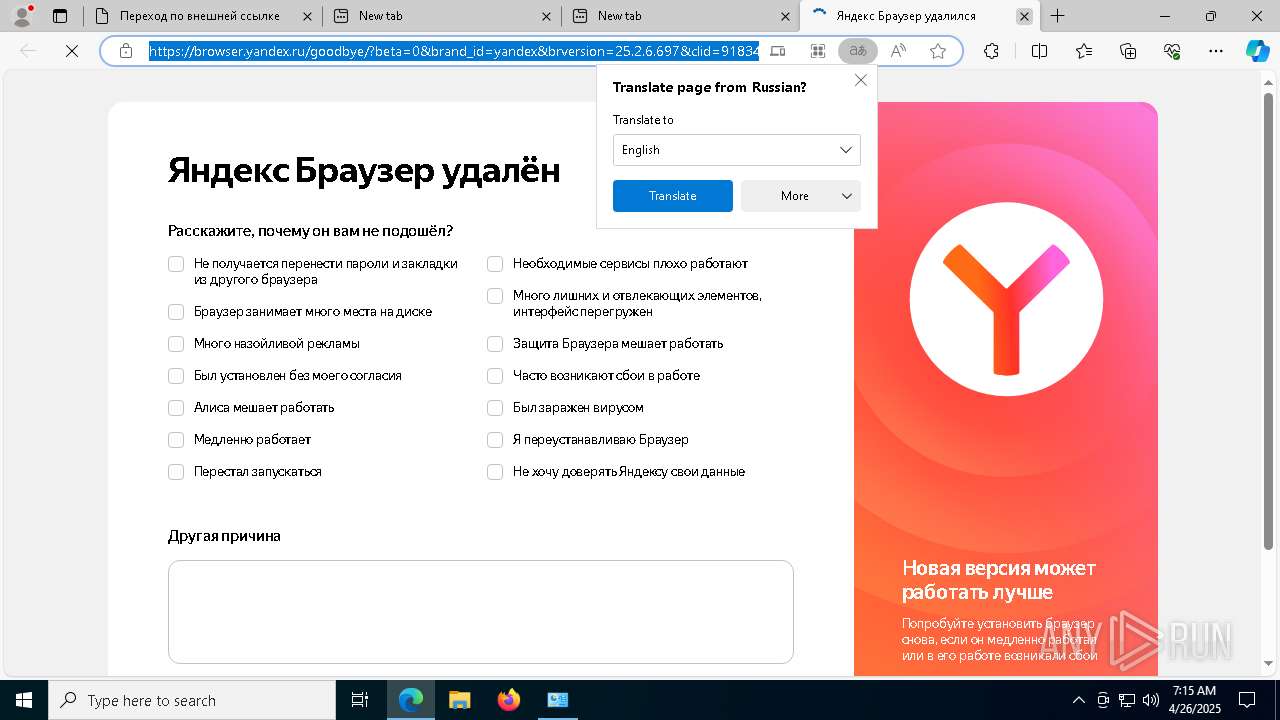
Task: Check 'Браузер занимает много места на диске'
Action: [176, 312]
